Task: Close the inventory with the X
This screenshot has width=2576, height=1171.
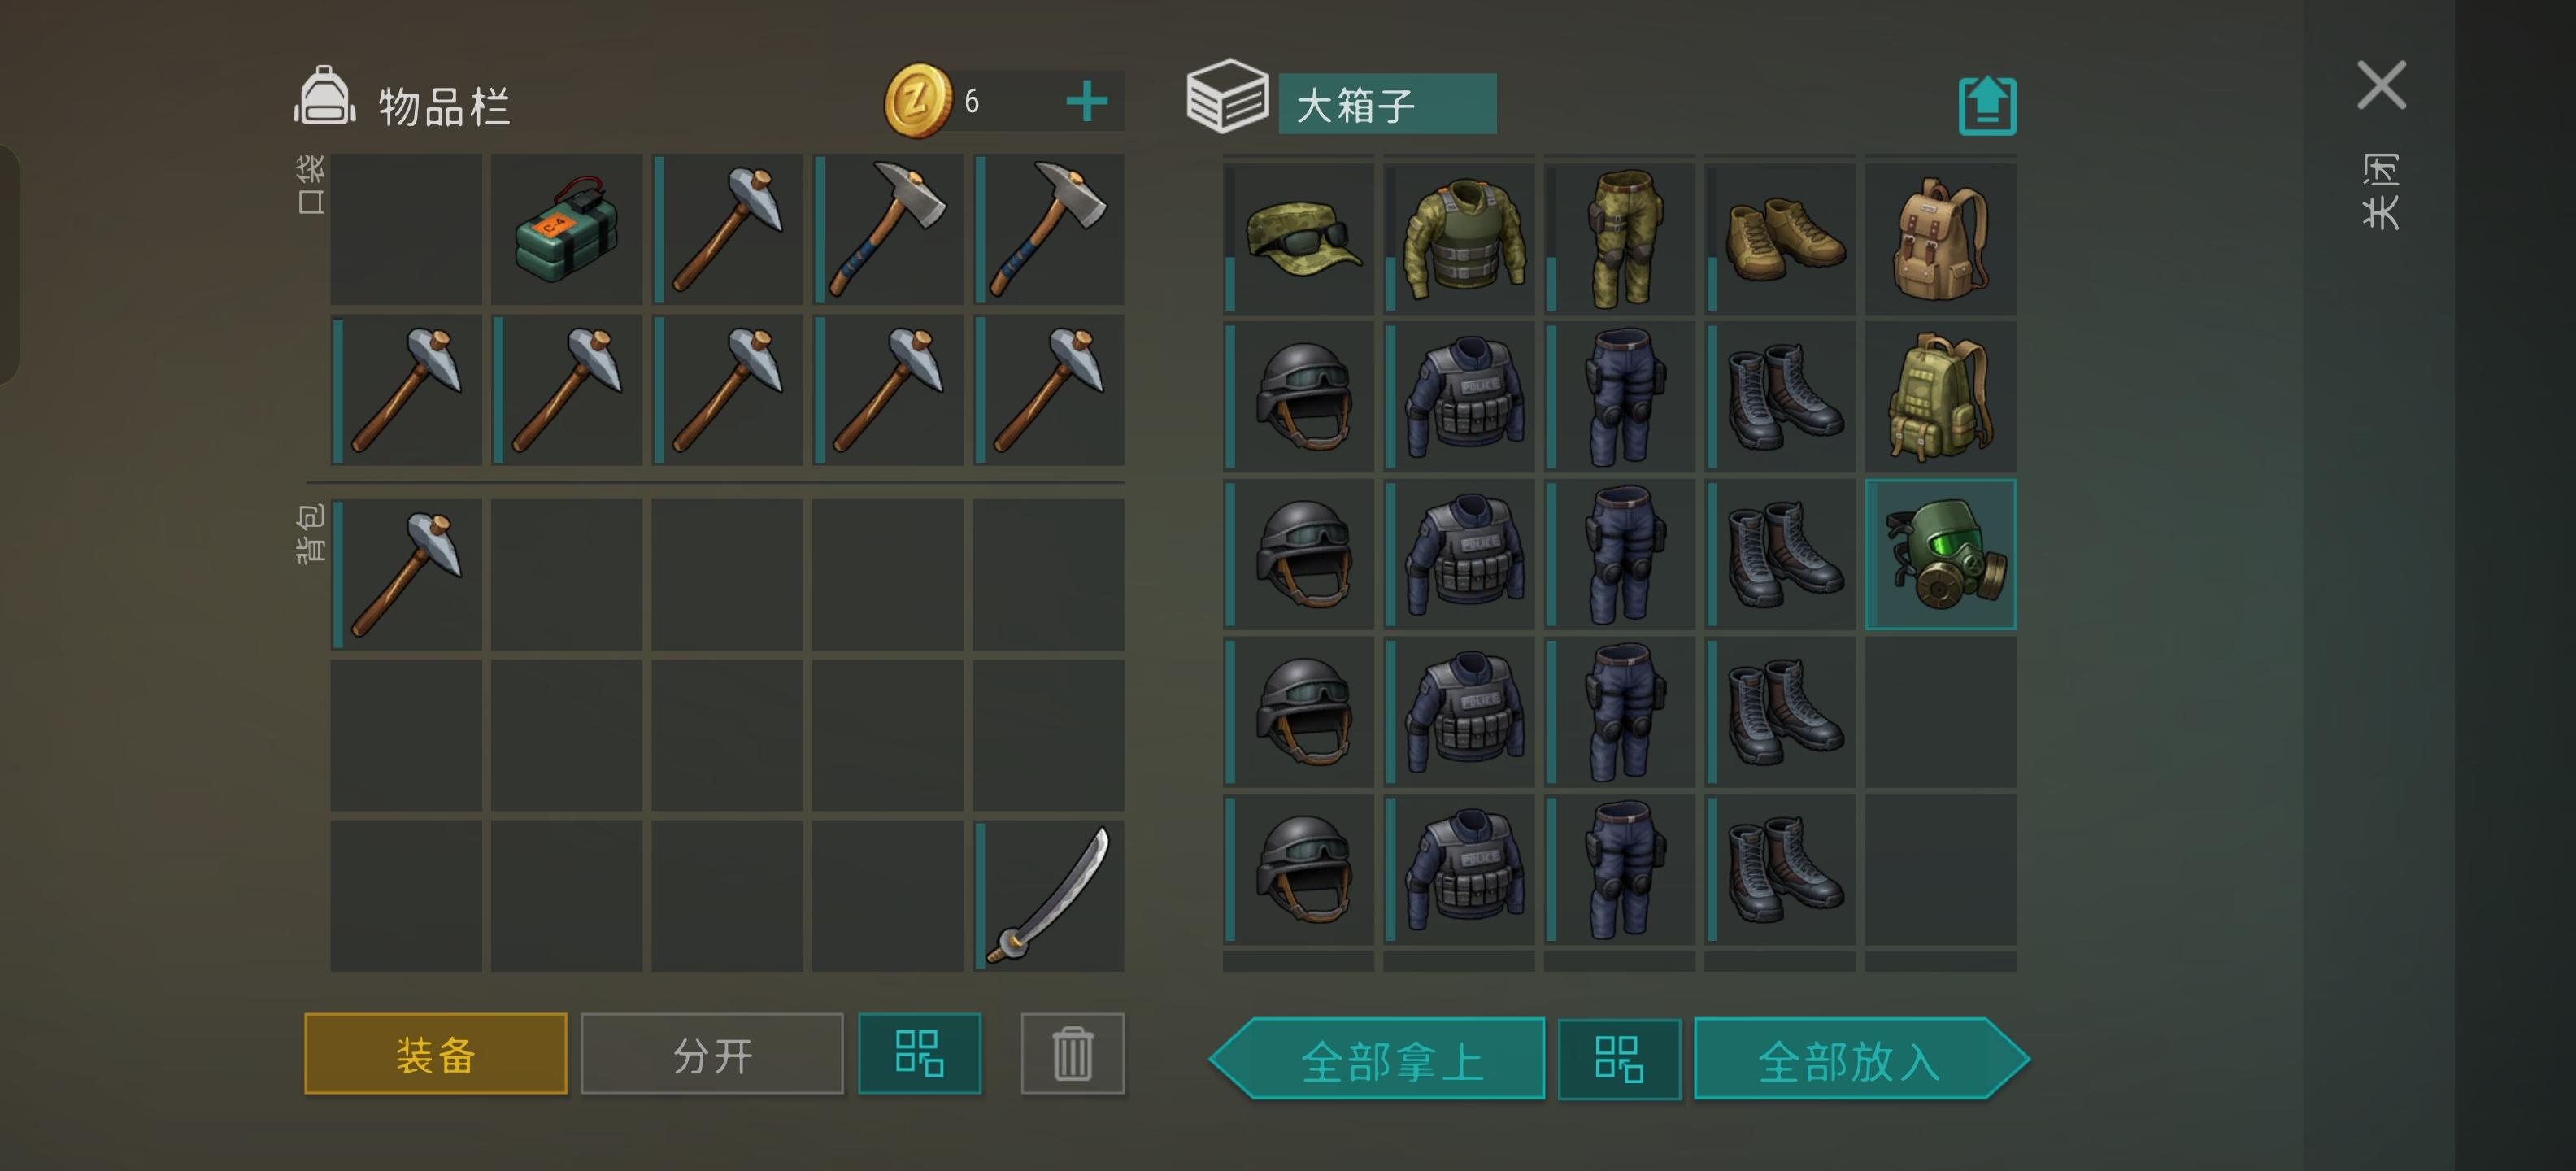Action: point(2381,85)
